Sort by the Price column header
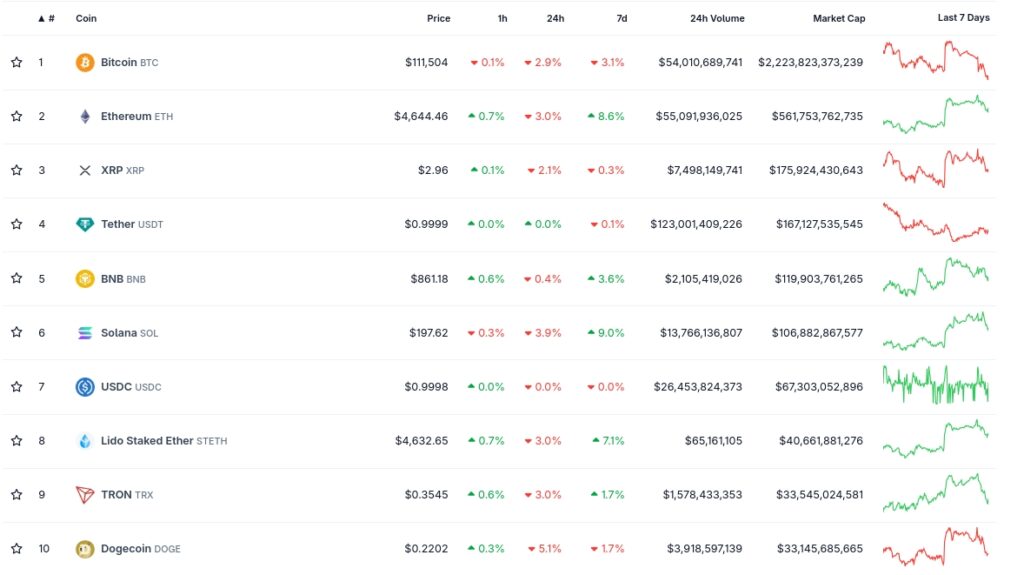1024x575 pixels. coord(438,18)
